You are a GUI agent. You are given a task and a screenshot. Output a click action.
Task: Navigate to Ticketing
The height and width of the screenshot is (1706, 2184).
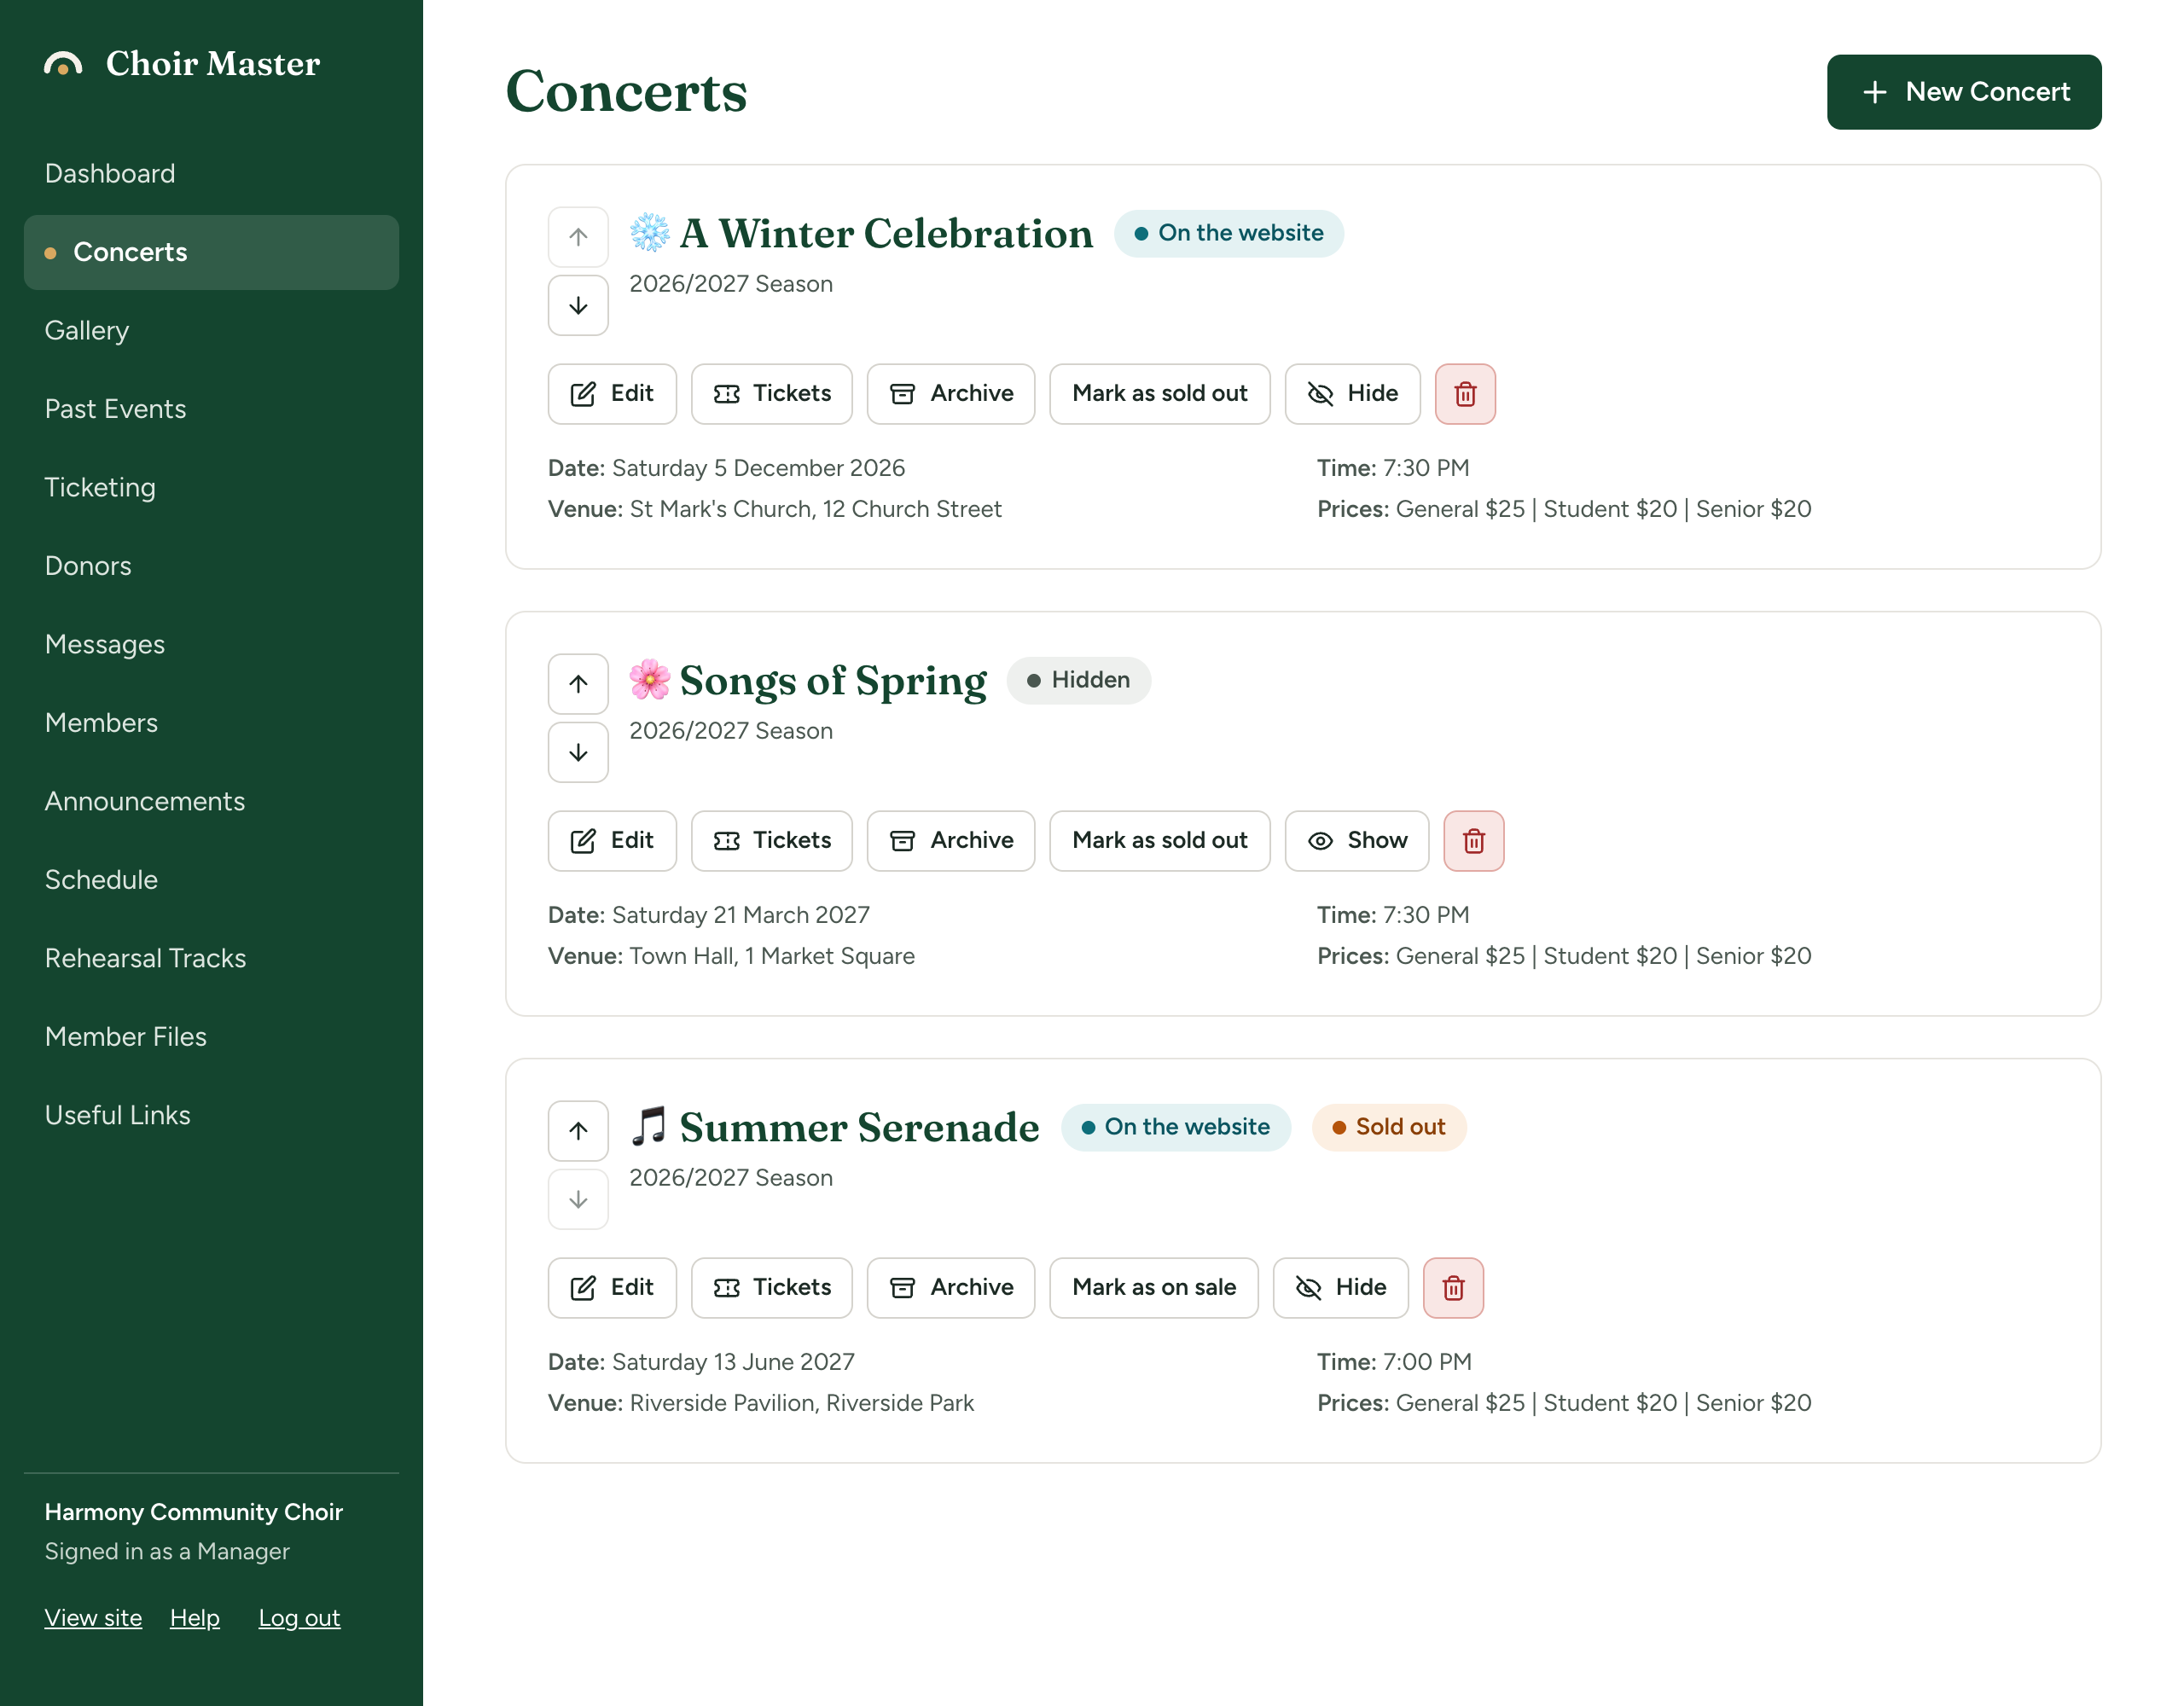tap(211, 488)
